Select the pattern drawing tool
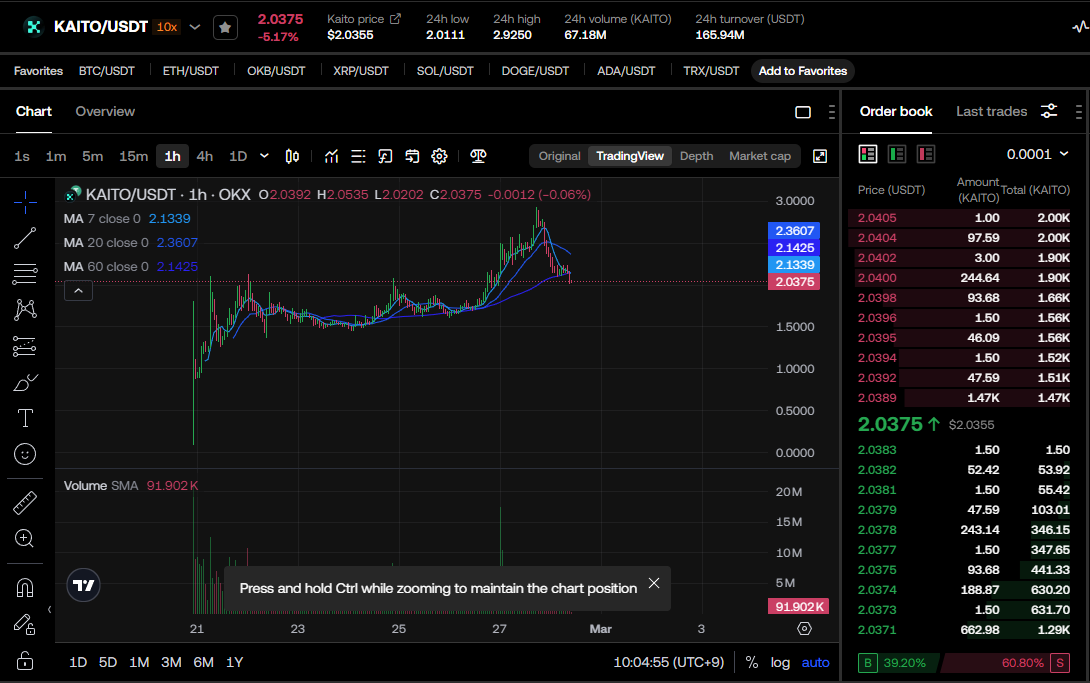This screenshot has width=1090, height=683. (25, 310)
